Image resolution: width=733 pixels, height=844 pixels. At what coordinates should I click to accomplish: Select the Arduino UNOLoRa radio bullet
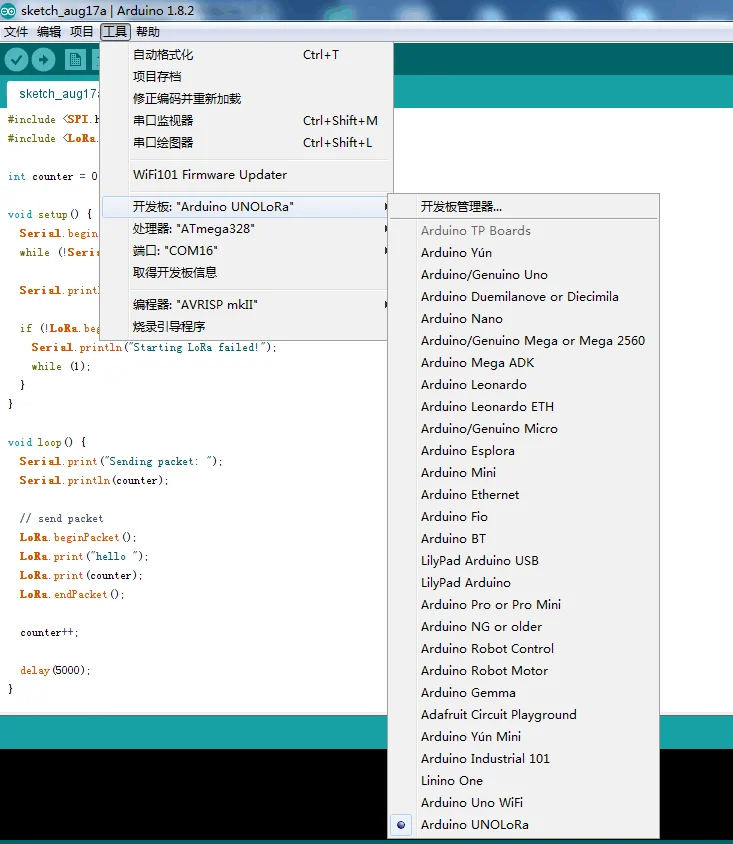pos(401,825)
